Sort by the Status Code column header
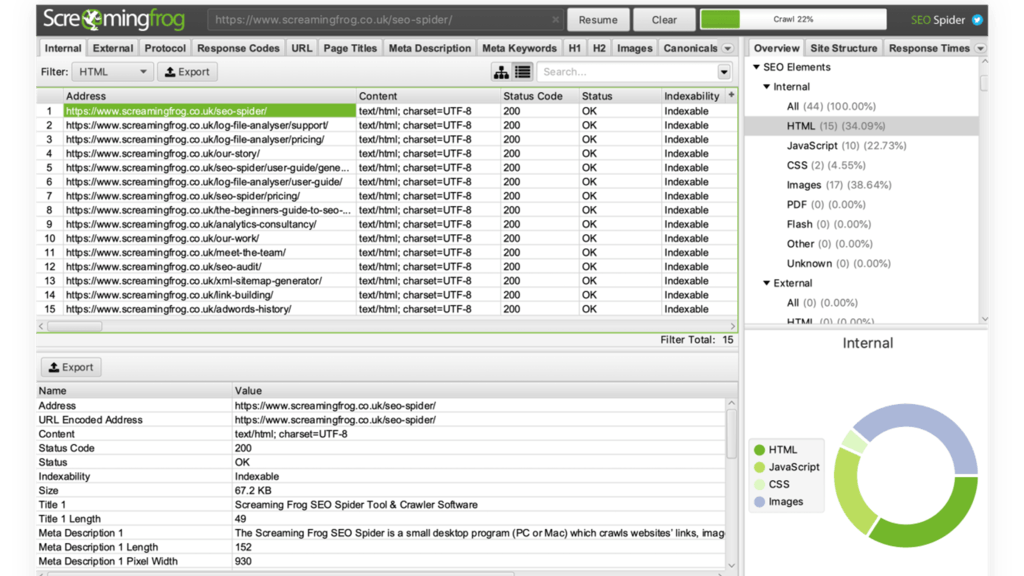 click(539, 96)
